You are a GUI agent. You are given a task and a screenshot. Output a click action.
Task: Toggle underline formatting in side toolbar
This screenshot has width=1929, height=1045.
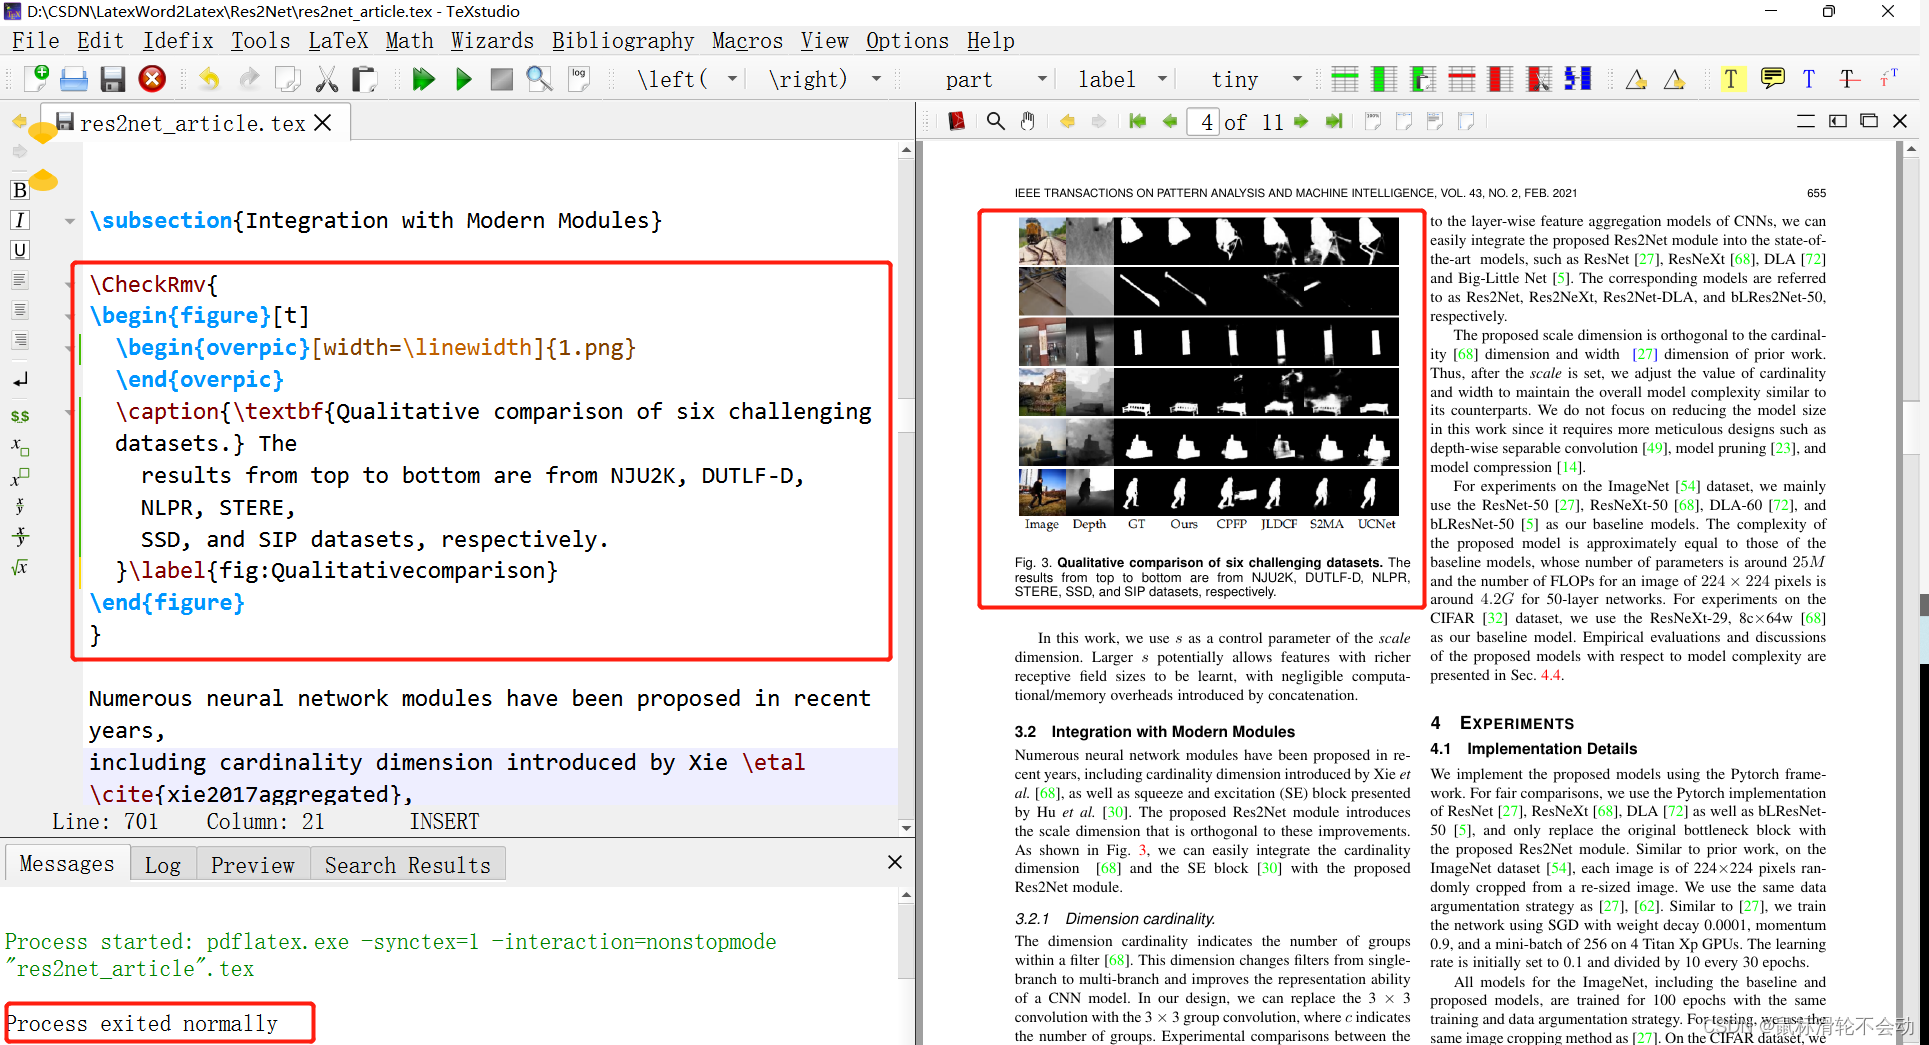19,250
